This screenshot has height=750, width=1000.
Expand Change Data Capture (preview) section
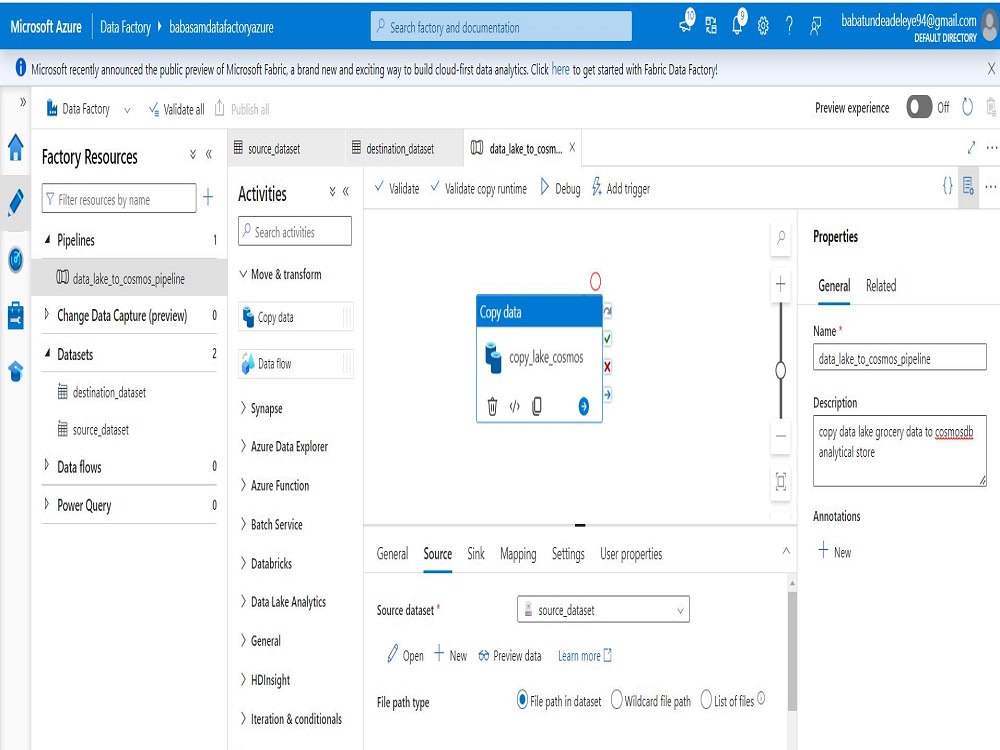(47, 314)
